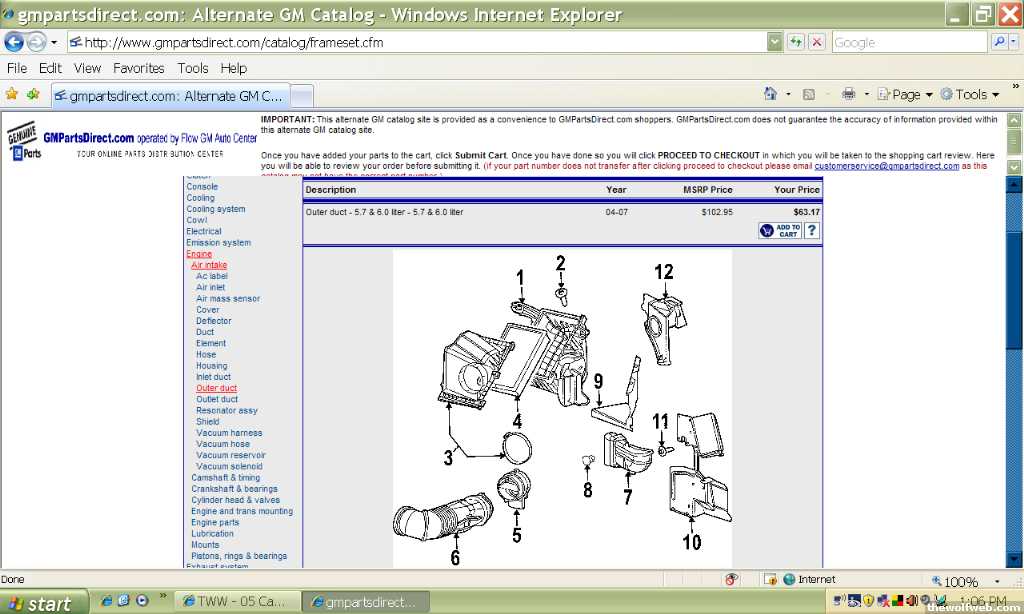This screenshot has width=1024, height=614.
Task: Open Favorites Center star icon
Action: [x=12, y=94]
